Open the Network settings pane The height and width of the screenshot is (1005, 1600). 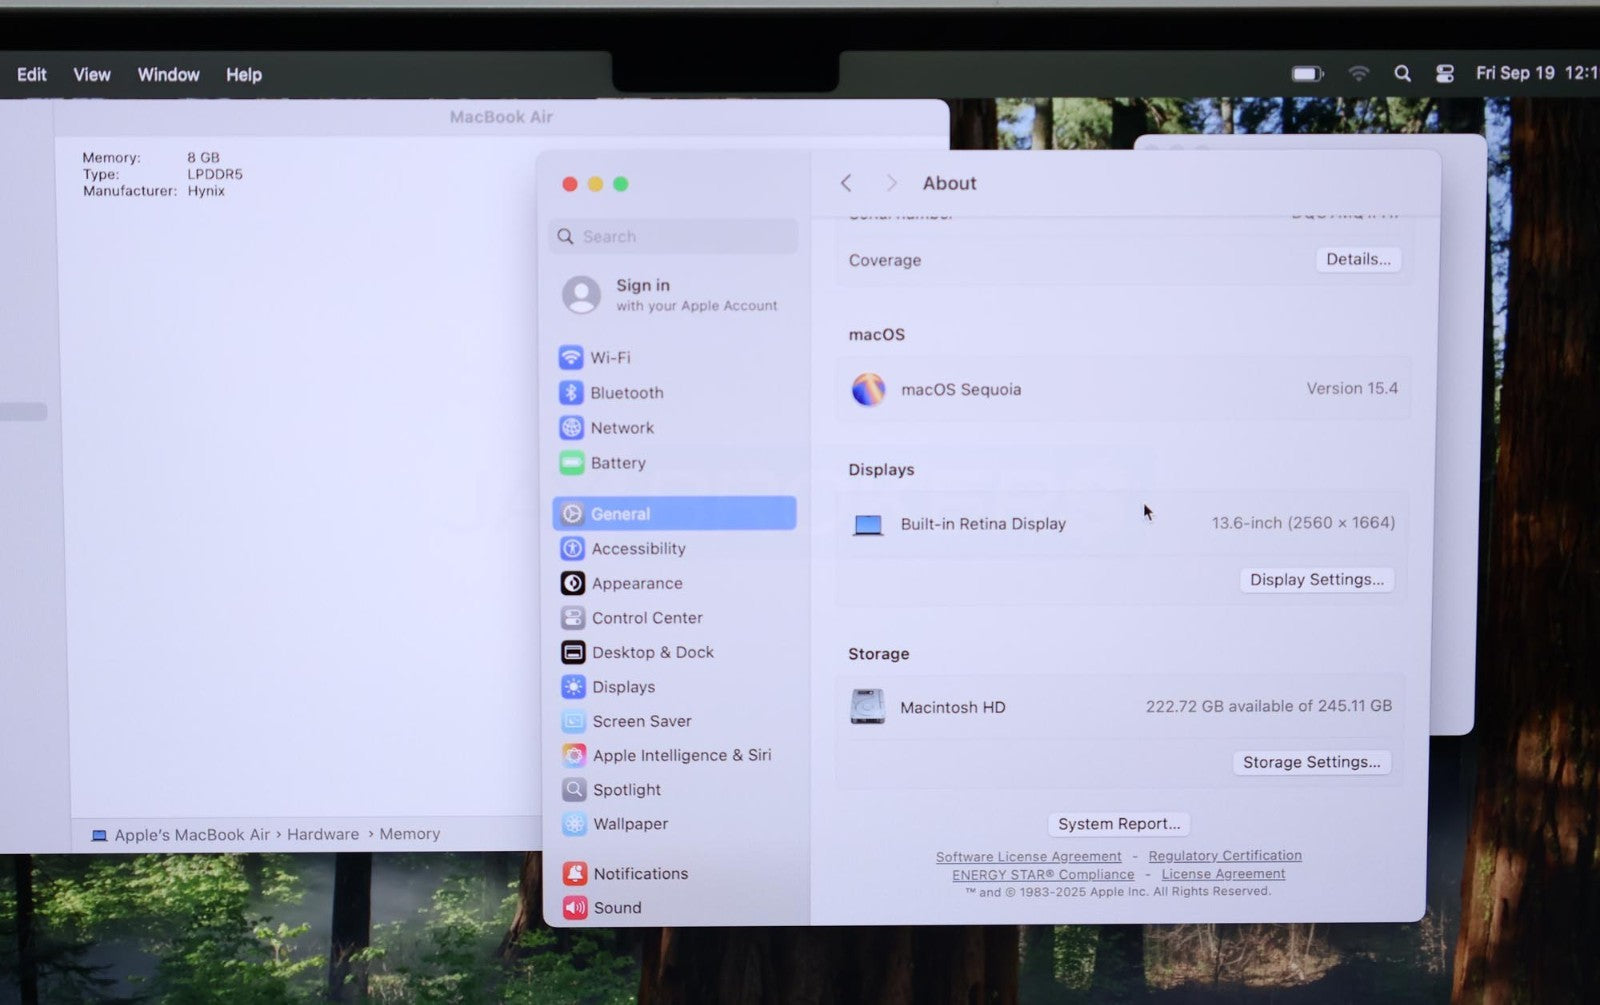[x=621, y=428]
